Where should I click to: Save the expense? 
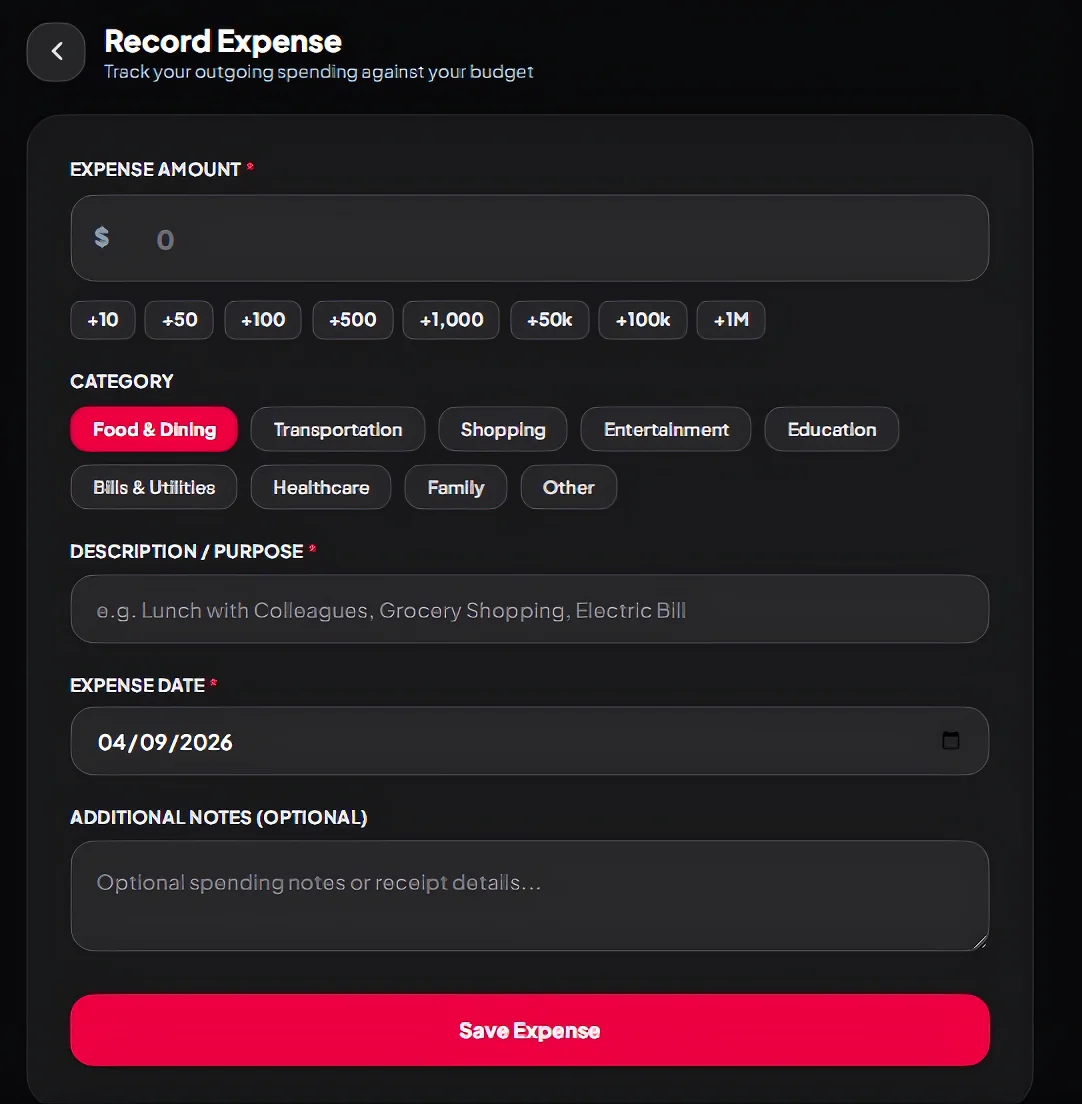pyautogui.click(x=530, y=1030)
